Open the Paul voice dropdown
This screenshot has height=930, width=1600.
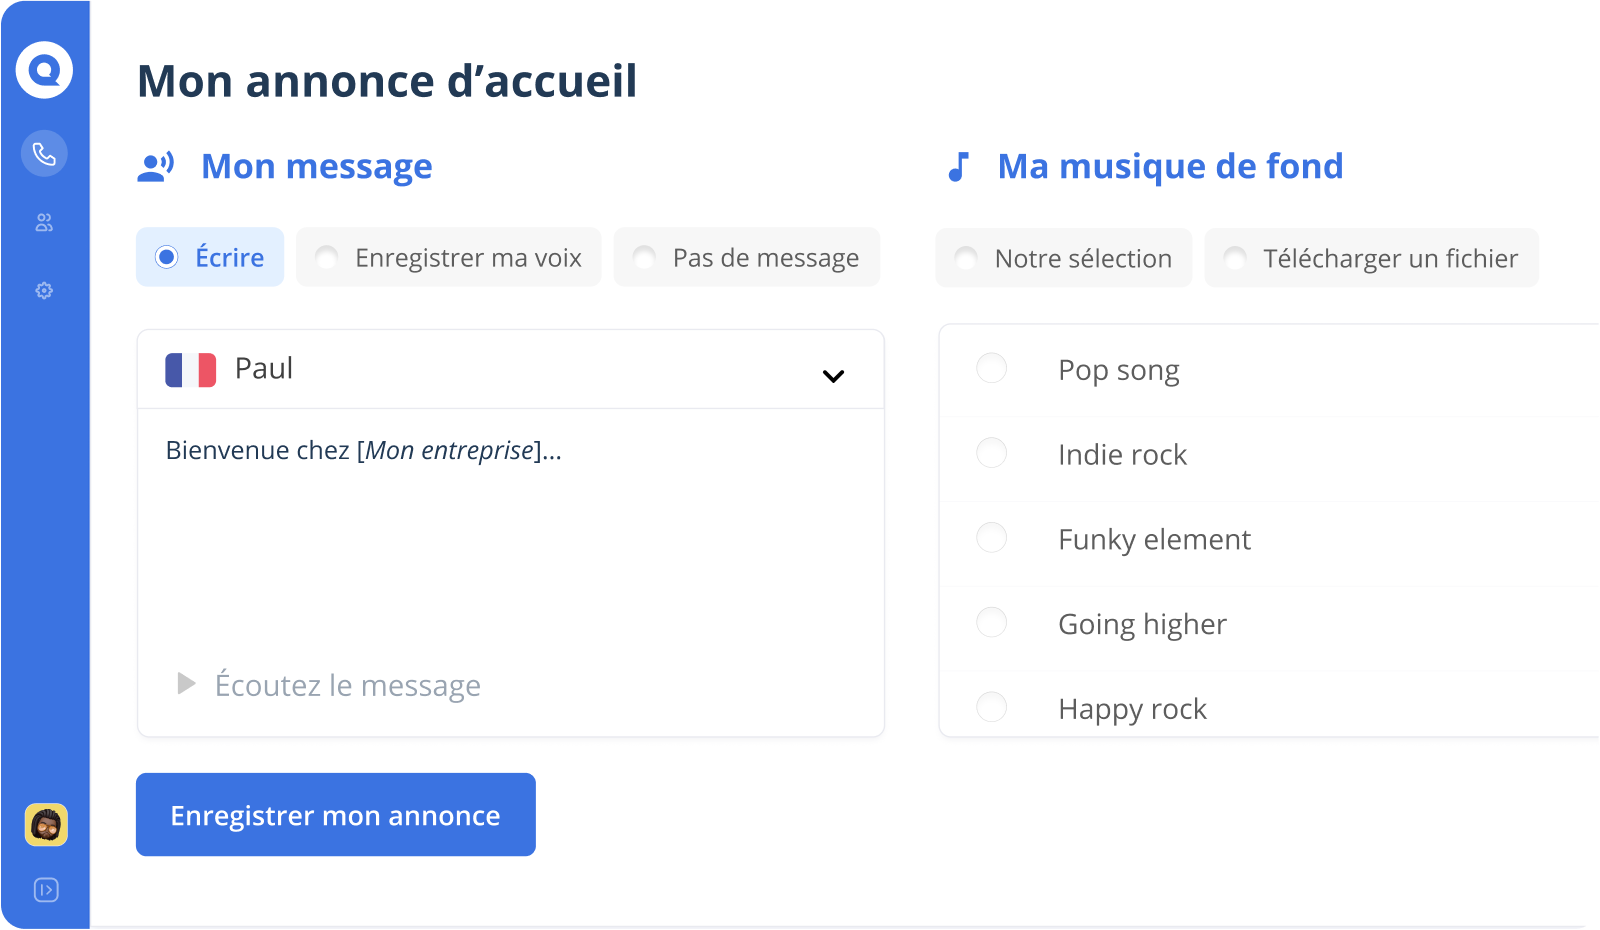pyautogui.click(x=832, y=376)
